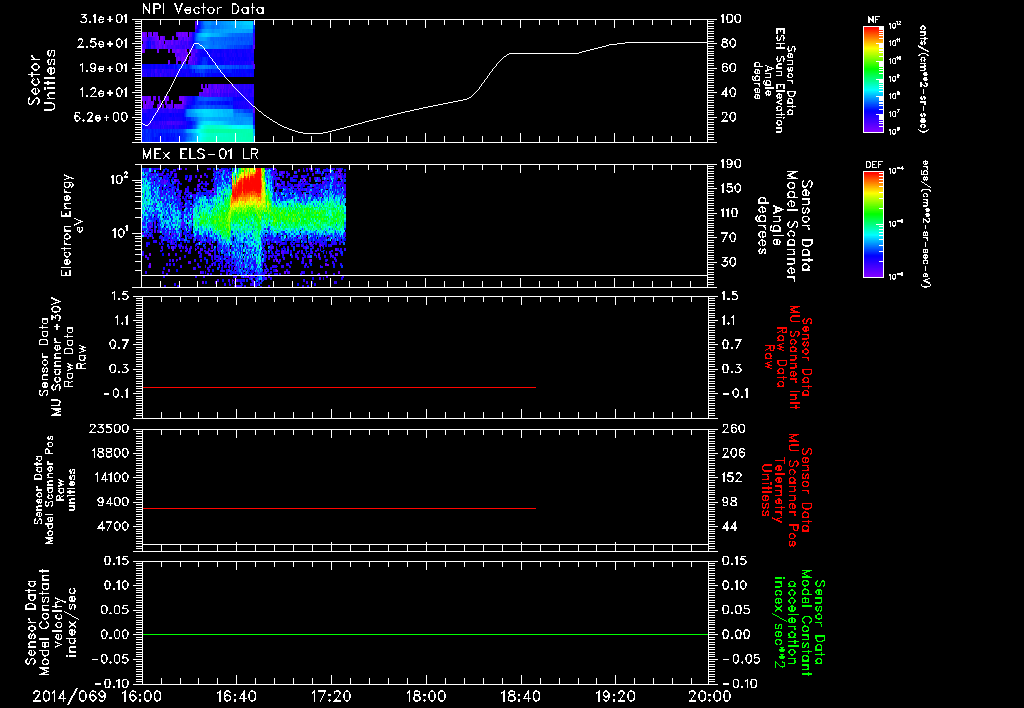
Task: Click the '4700' scanner position tick label
Action: (x=114, y=526)
